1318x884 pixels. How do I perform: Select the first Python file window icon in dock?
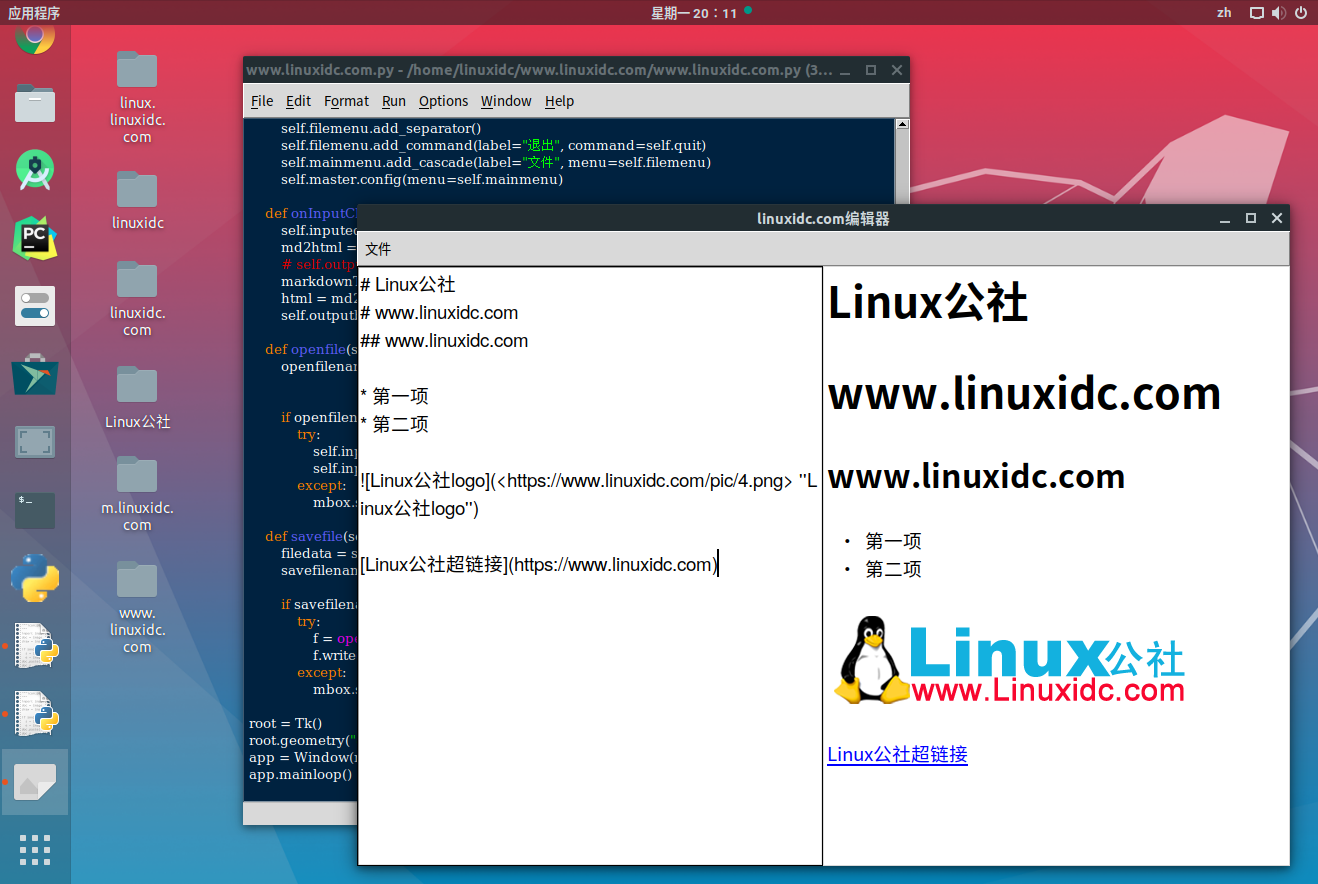[x=35, y=646]
